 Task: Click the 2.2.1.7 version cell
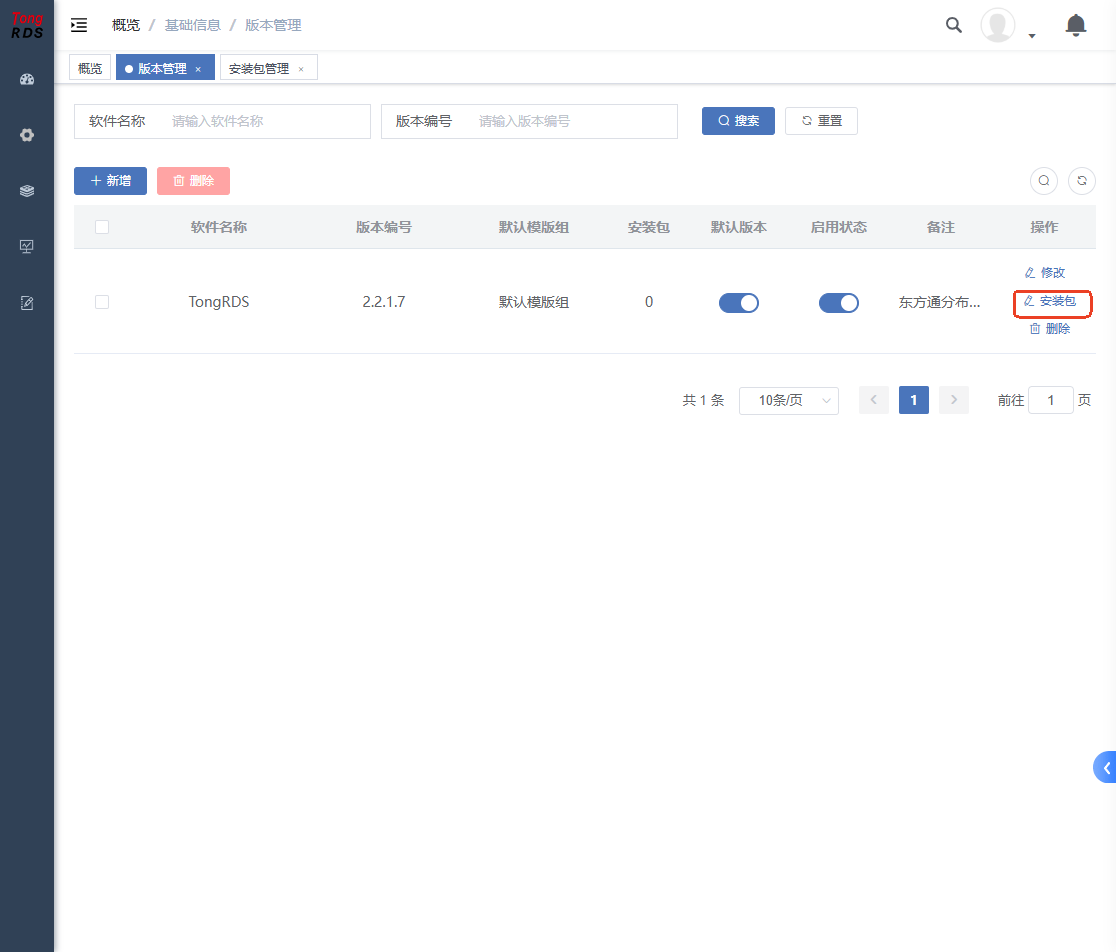(x=384, y=302)
